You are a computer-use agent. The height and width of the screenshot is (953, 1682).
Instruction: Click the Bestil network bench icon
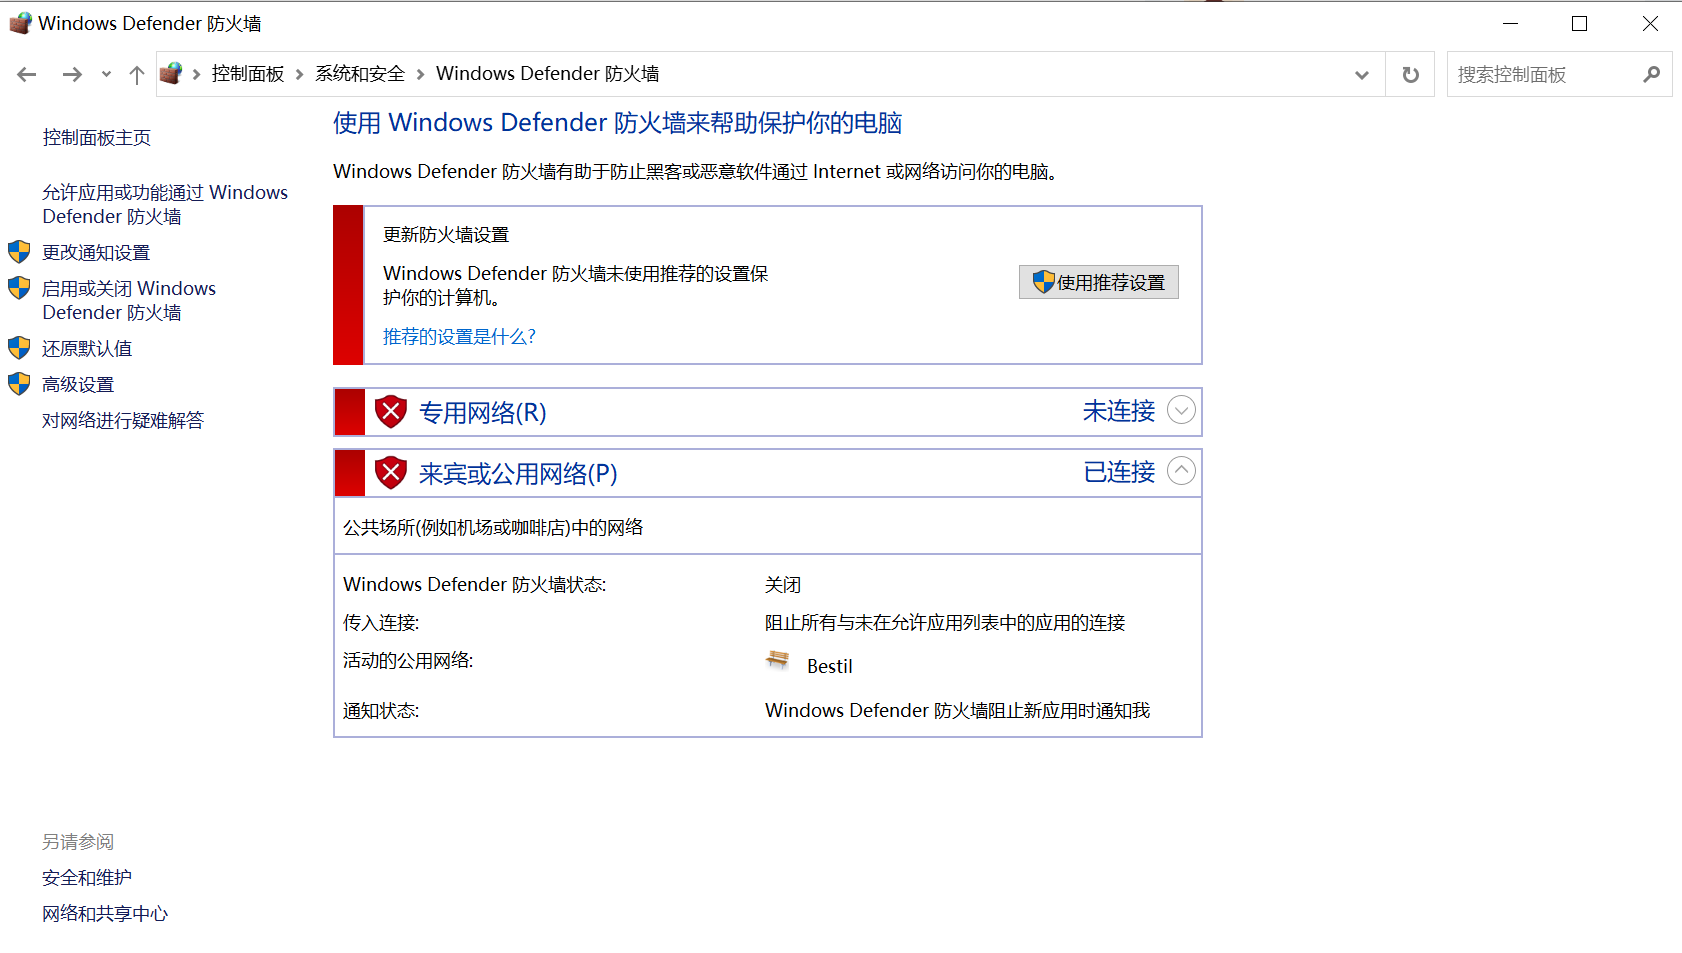[x=777, y=660]
